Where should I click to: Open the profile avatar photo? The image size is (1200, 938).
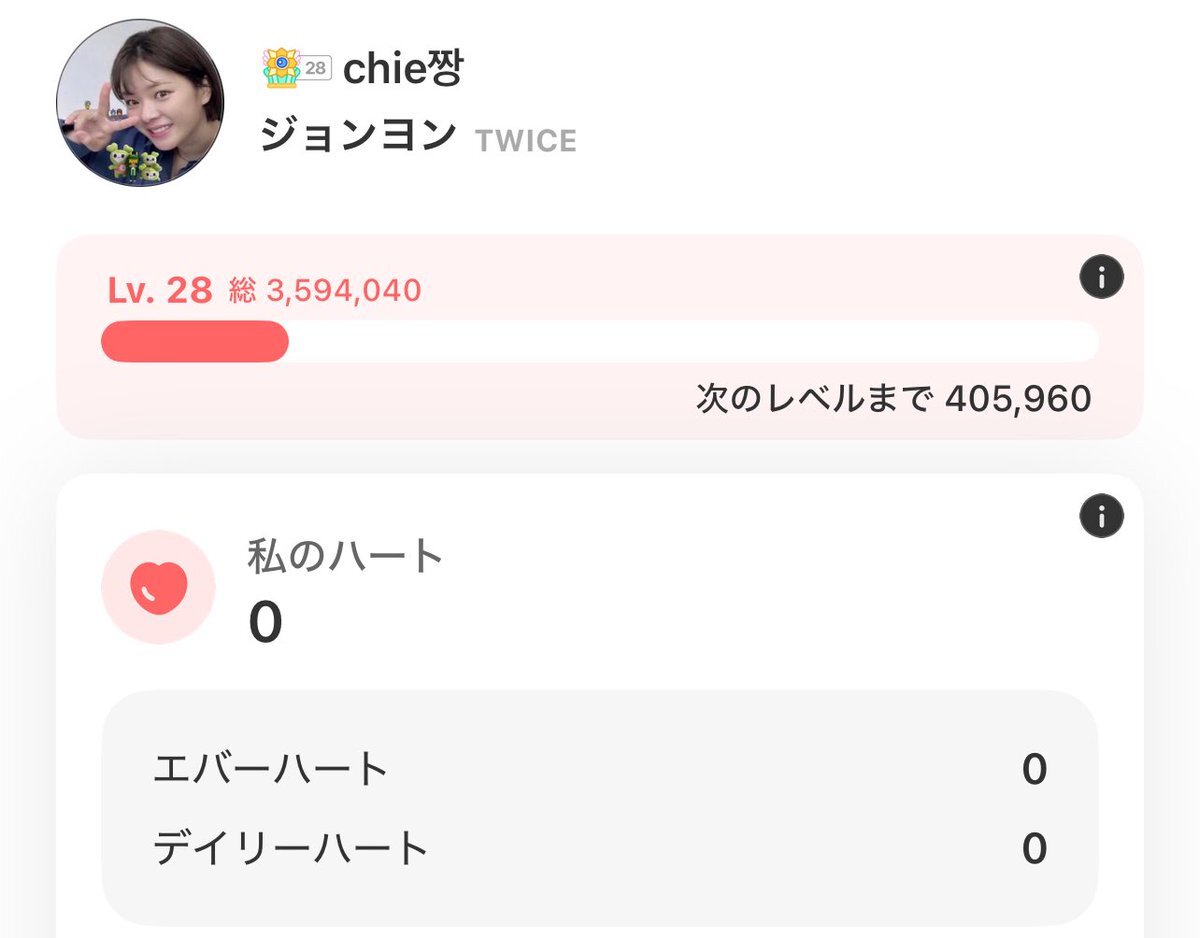(x=140, y=102)
